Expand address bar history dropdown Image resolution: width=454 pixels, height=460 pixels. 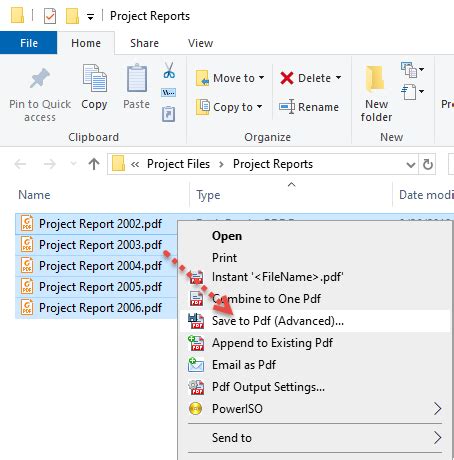(411, 165)
